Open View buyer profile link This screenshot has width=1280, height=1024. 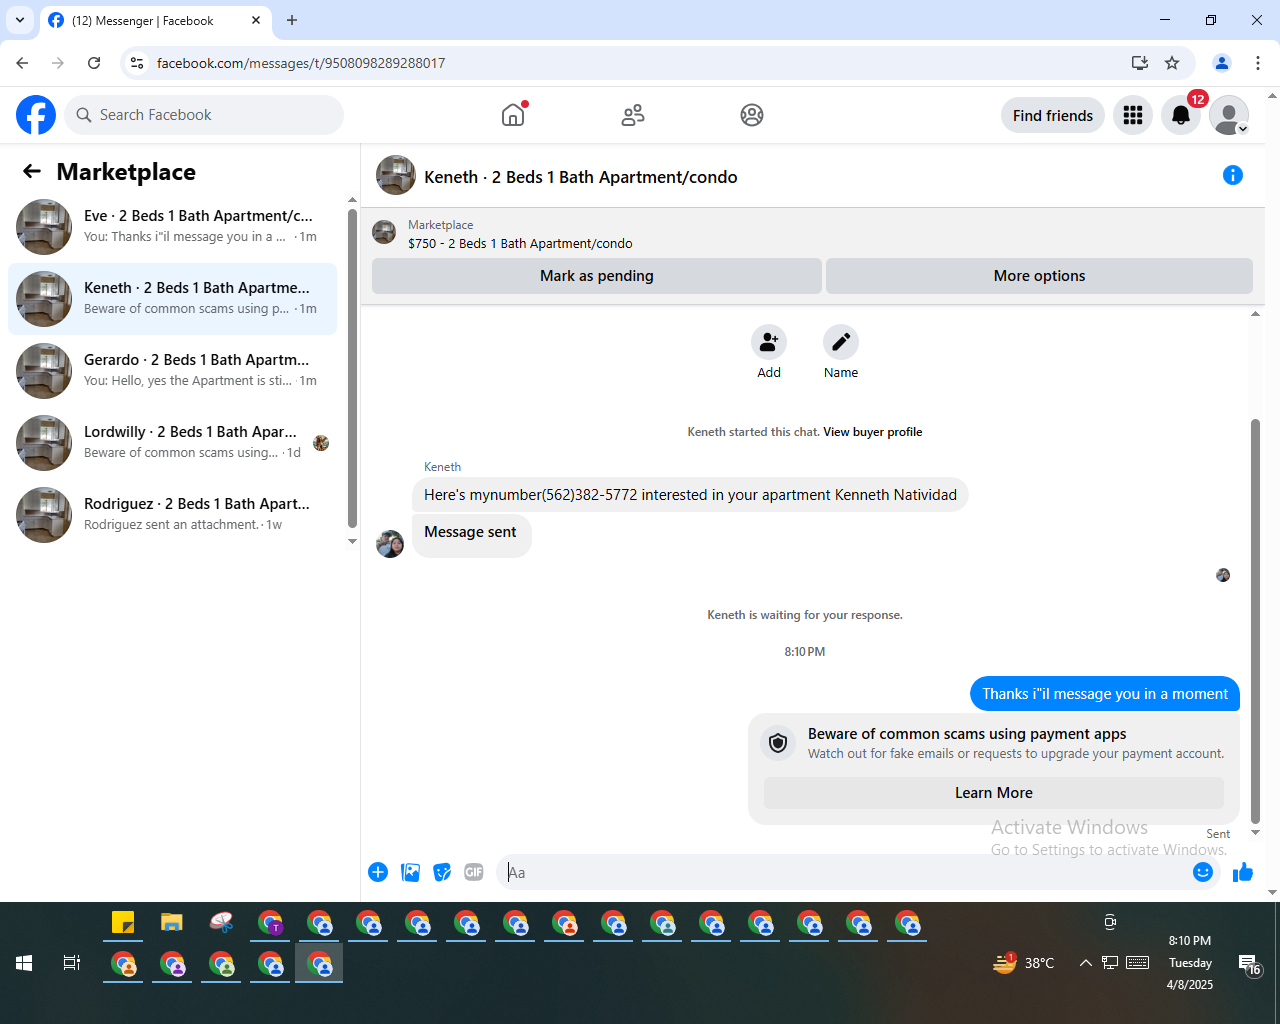[x=872, y=432]
